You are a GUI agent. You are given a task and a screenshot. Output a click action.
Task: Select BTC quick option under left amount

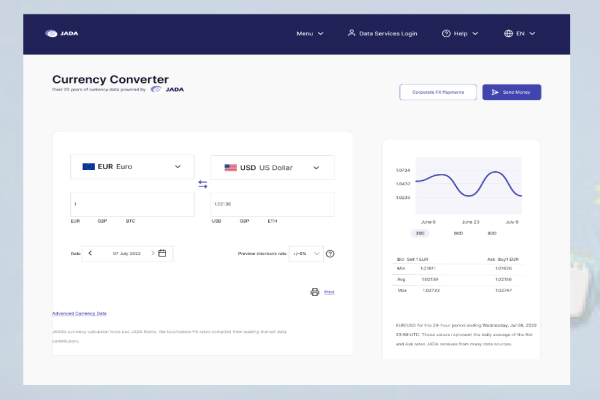click(130, 221)
